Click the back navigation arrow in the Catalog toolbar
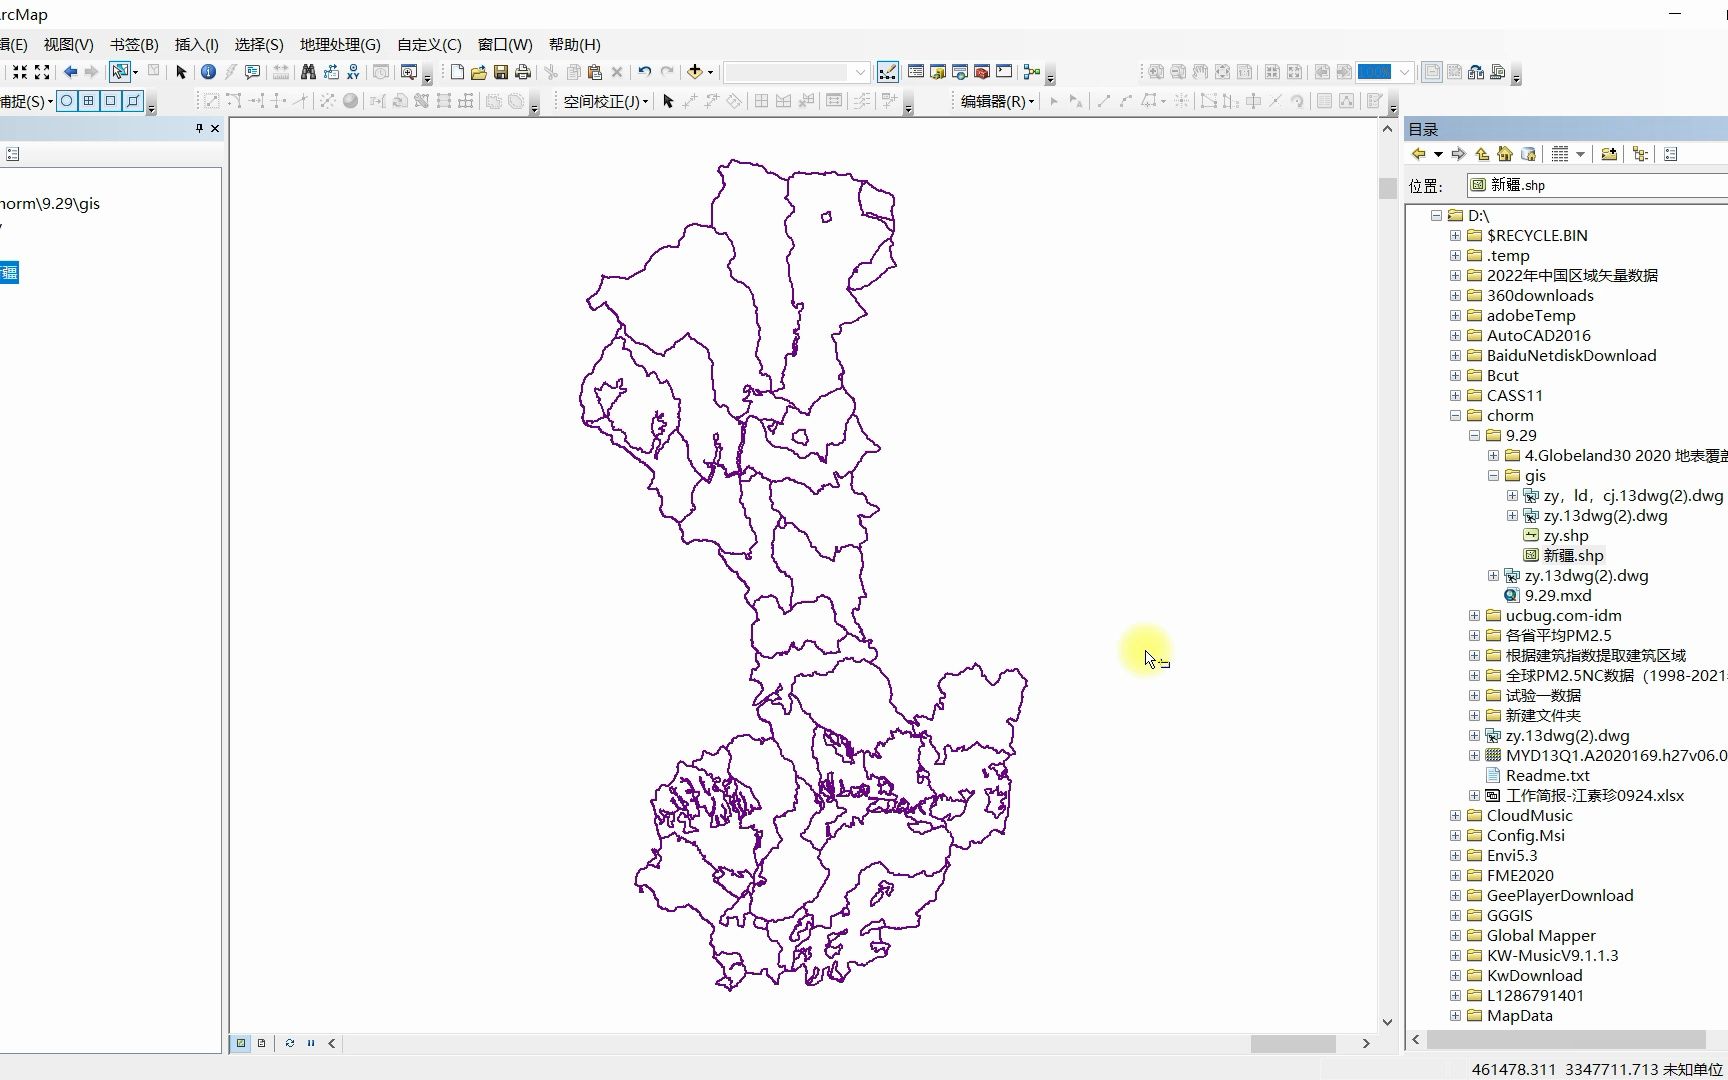1728x1080 pixels. point(1420,153)
